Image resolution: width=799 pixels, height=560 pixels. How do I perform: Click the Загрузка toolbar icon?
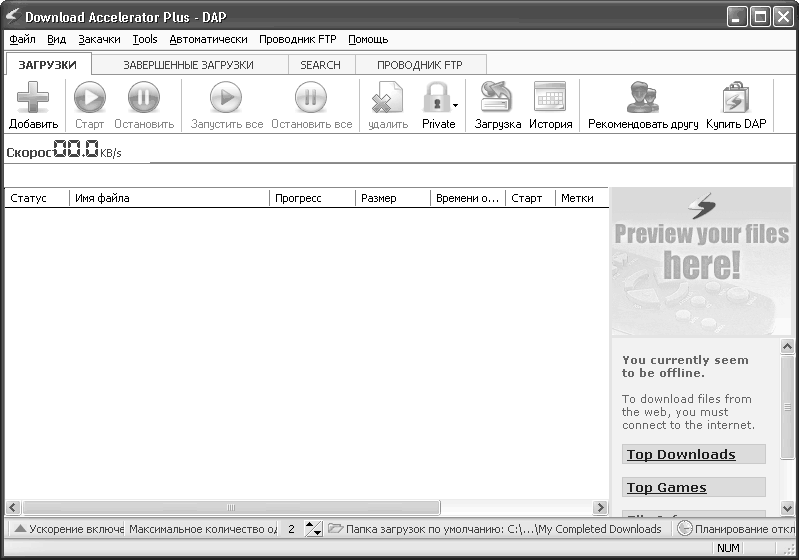(x=497, y=97)
